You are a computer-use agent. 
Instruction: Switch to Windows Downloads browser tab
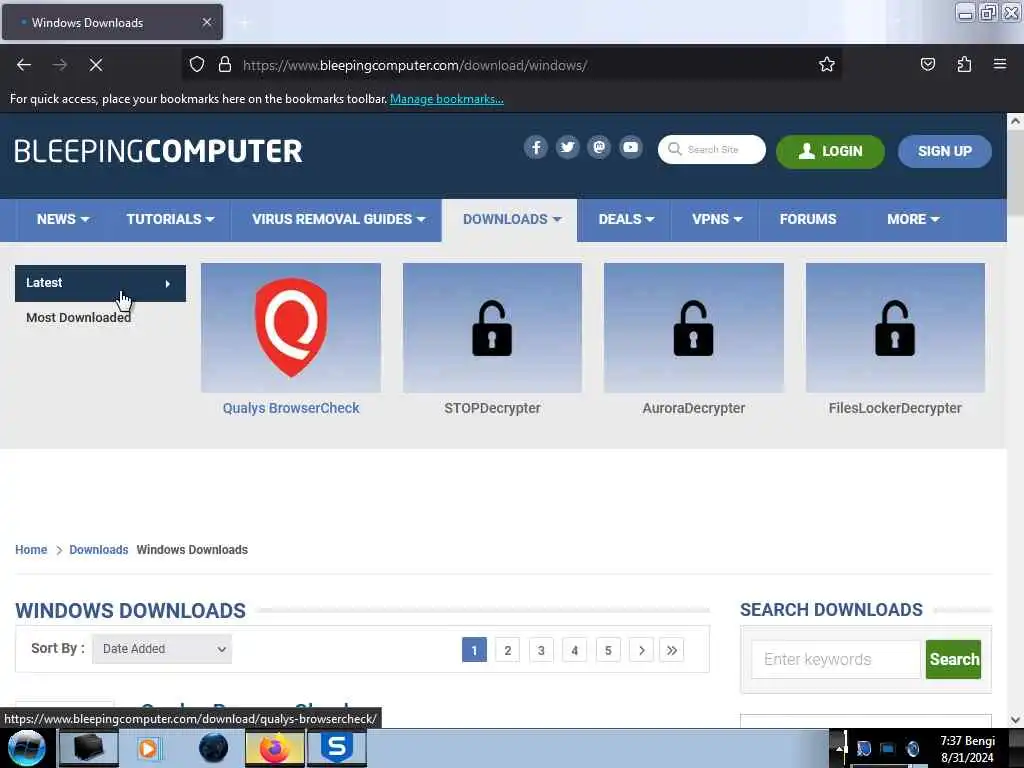point(111,22)
